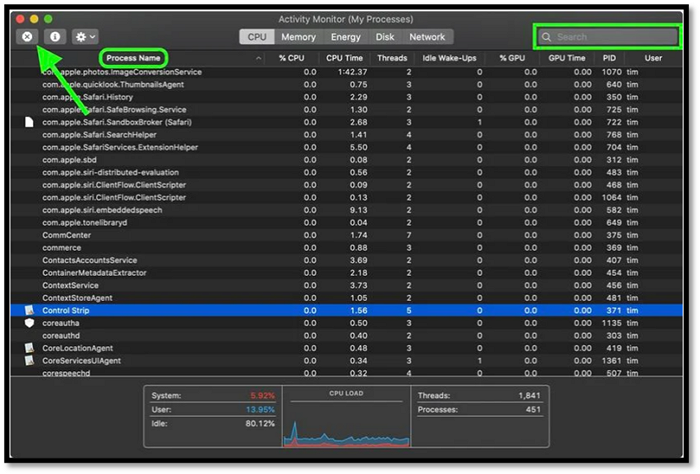Open the Disk tab
700x474 pixels.
pyautogui.click(x=385, y=37)
